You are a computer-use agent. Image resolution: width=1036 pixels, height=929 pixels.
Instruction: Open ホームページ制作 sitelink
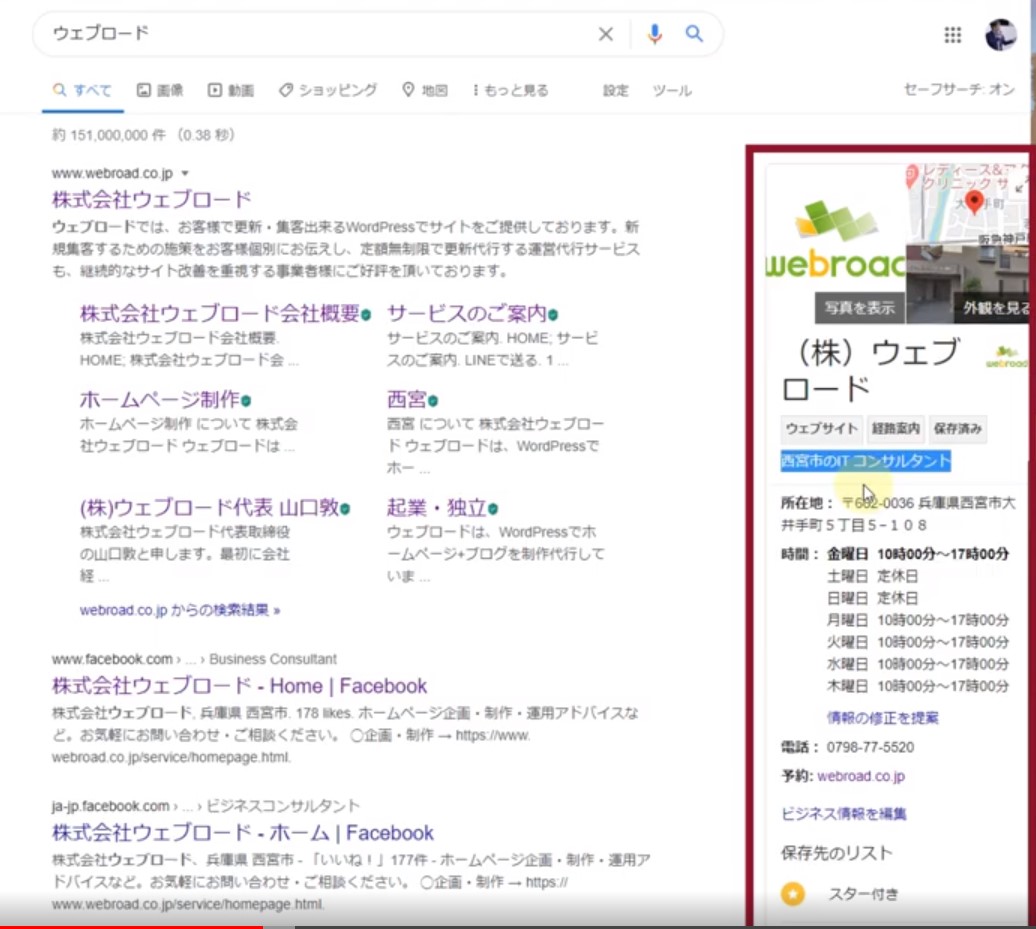159,399
